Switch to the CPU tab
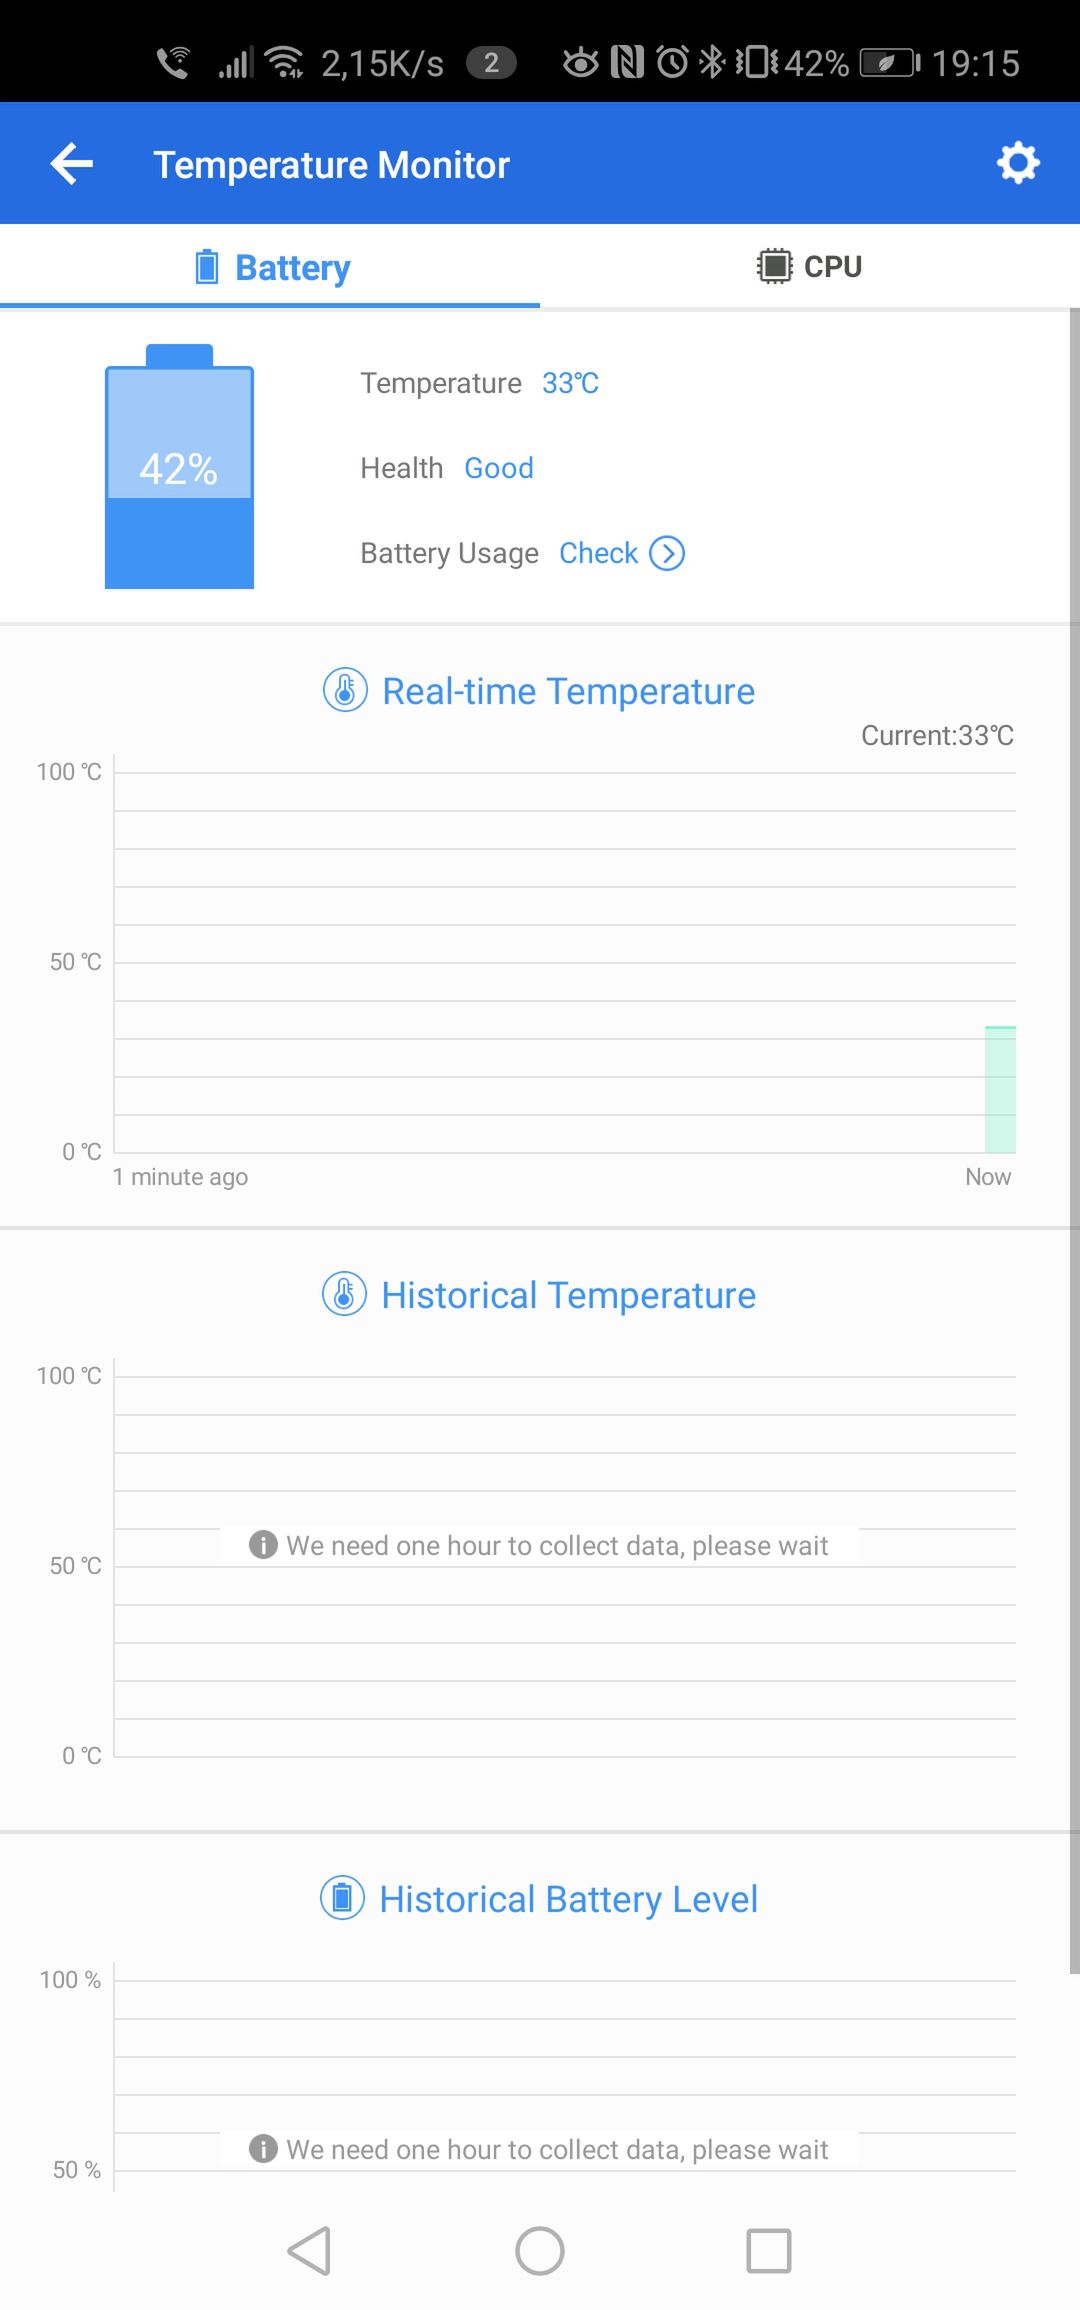The width and height of the screenshot is (1080, 2310). coord(810,266)
